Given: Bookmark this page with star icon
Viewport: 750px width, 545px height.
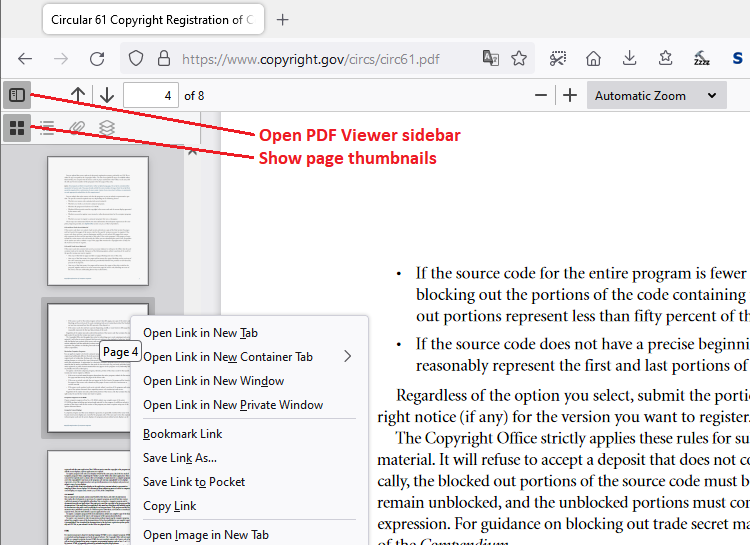Looking at the screenshot, I should click(519, 59).
